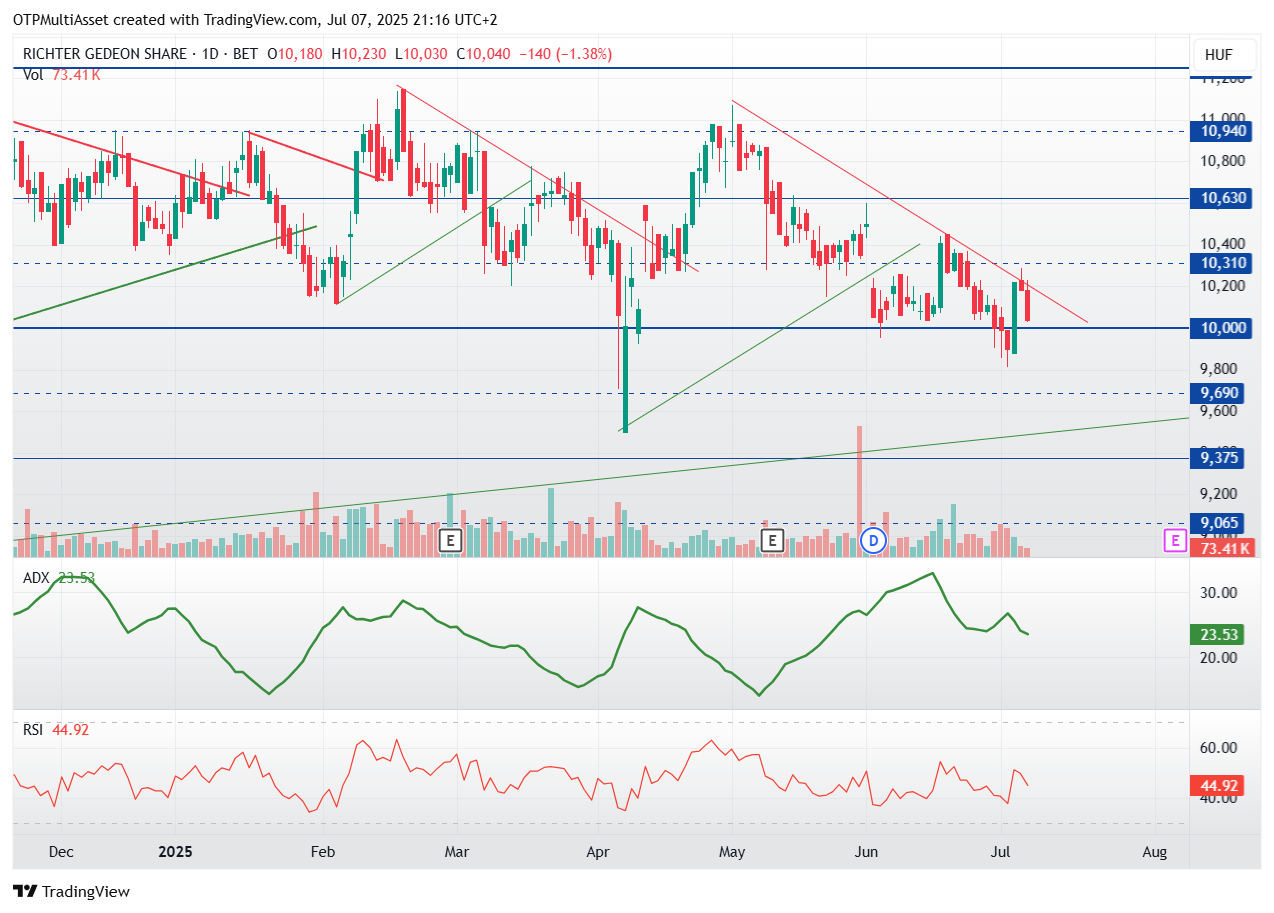This screenshot has height=913, width=1274.
Task: Click the 10,200 price axis tick
Action: (1224, 286)
